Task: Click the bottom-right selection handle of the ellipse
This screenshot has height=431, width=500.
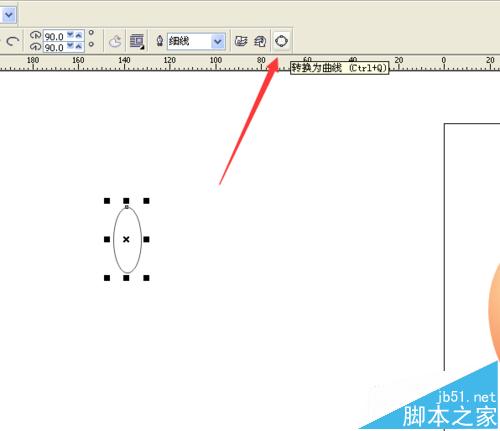Action: 146,278
